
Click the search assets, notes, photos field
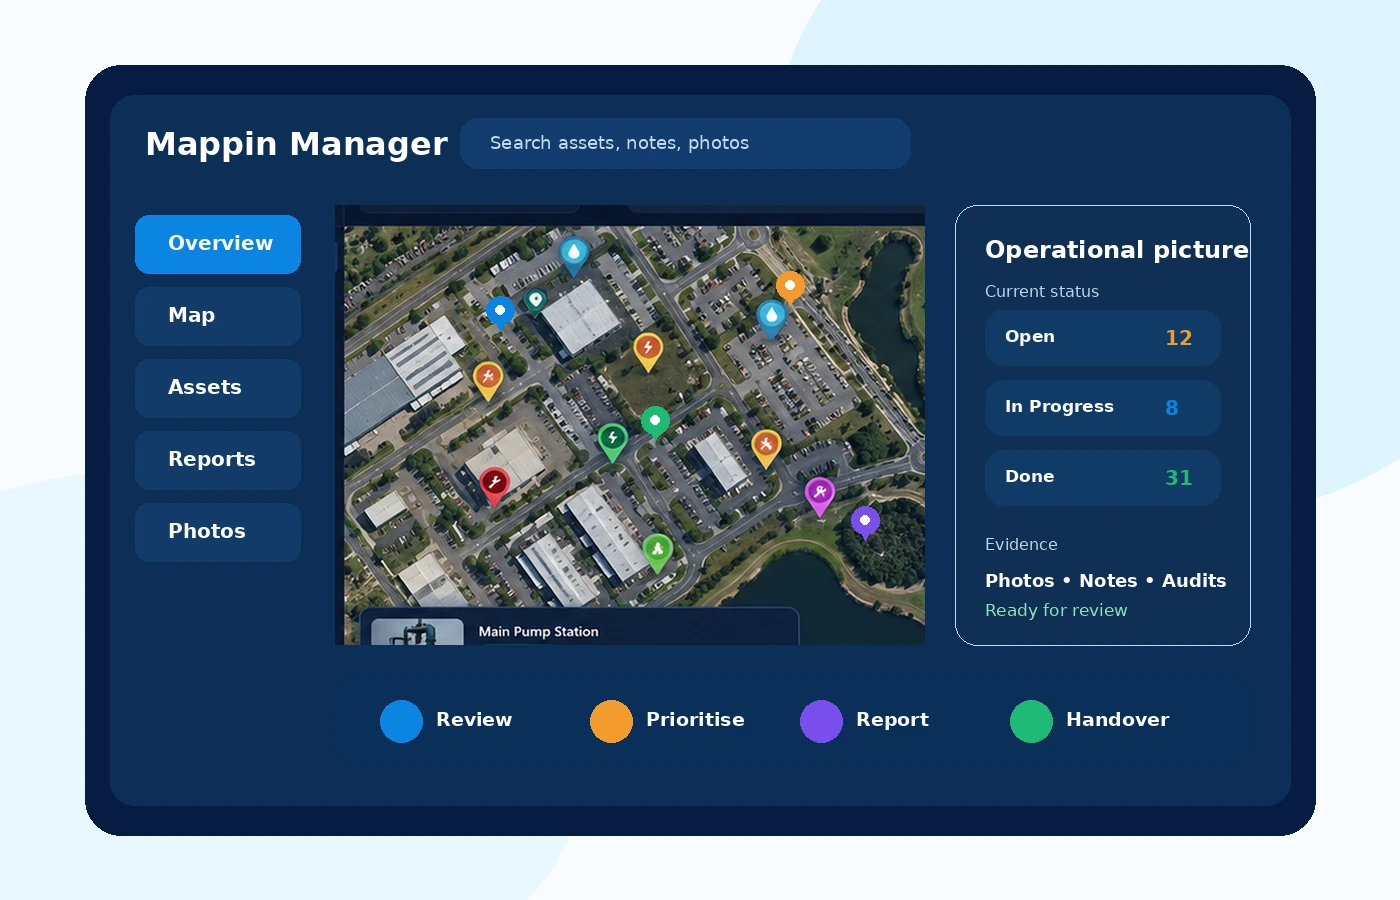[685, 143]
